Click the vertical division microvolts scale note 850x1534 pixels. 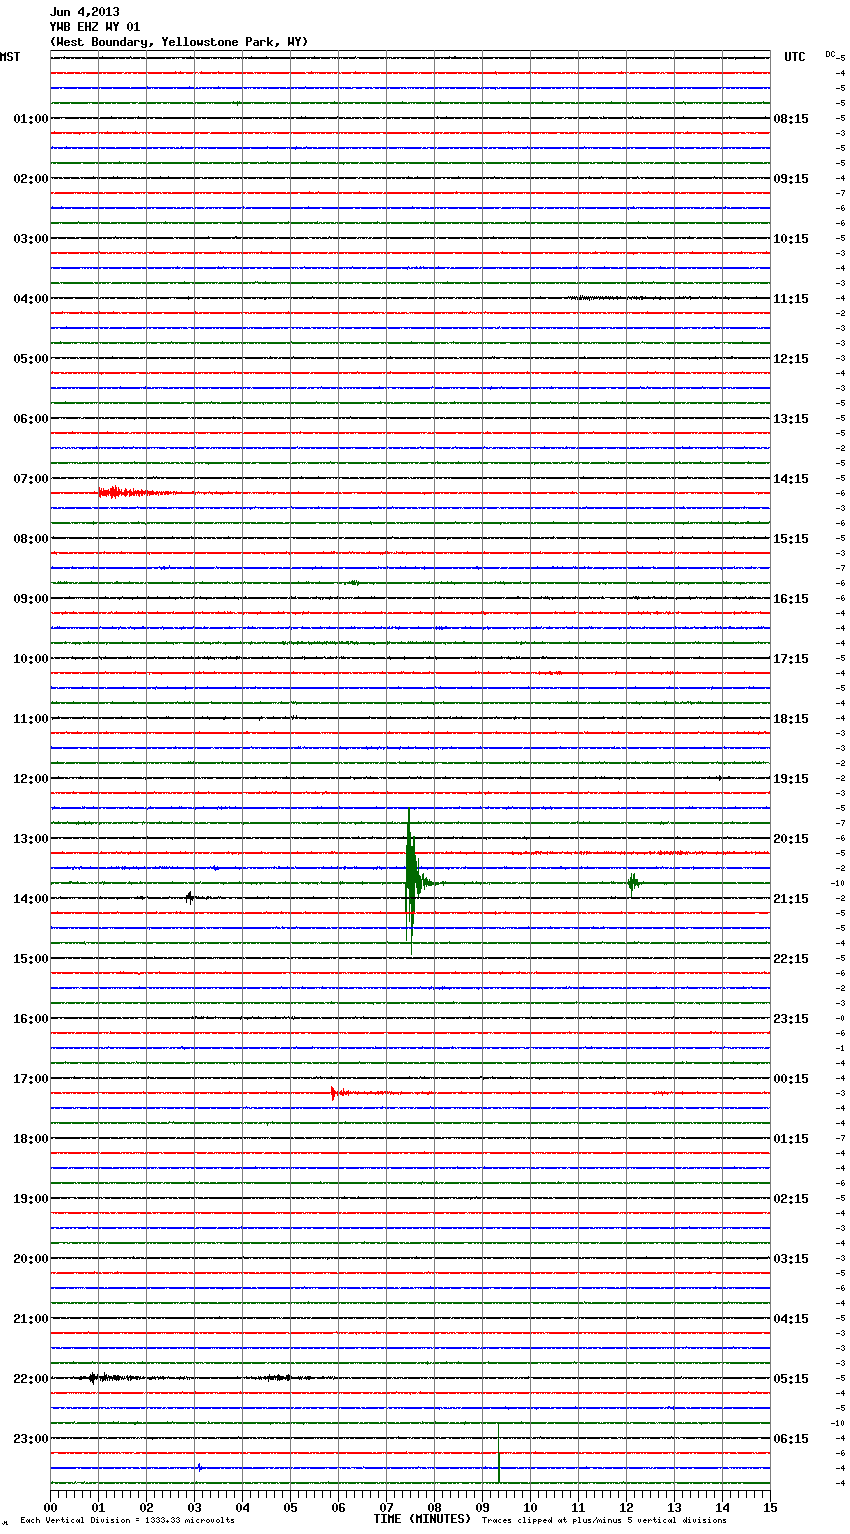[127, 1521]
